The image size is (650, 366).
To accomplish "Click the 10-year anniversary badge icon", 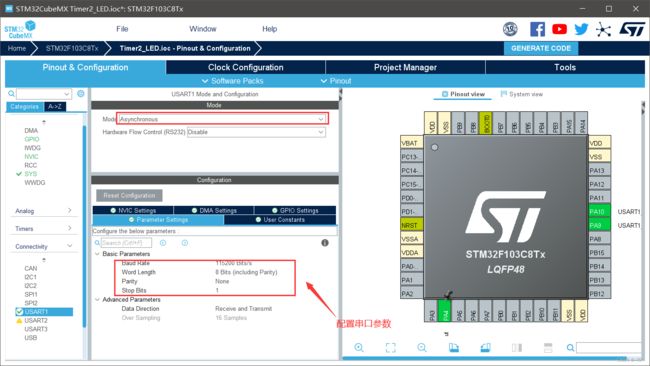I will [x=510, y=29].
